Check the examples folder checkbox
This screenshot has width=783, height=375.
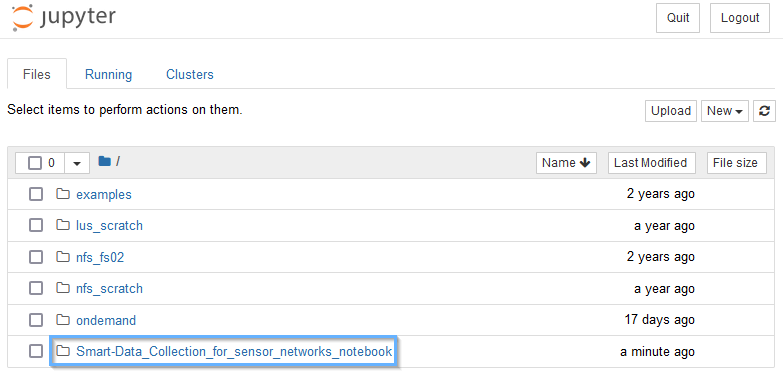[x=36, y=194]
